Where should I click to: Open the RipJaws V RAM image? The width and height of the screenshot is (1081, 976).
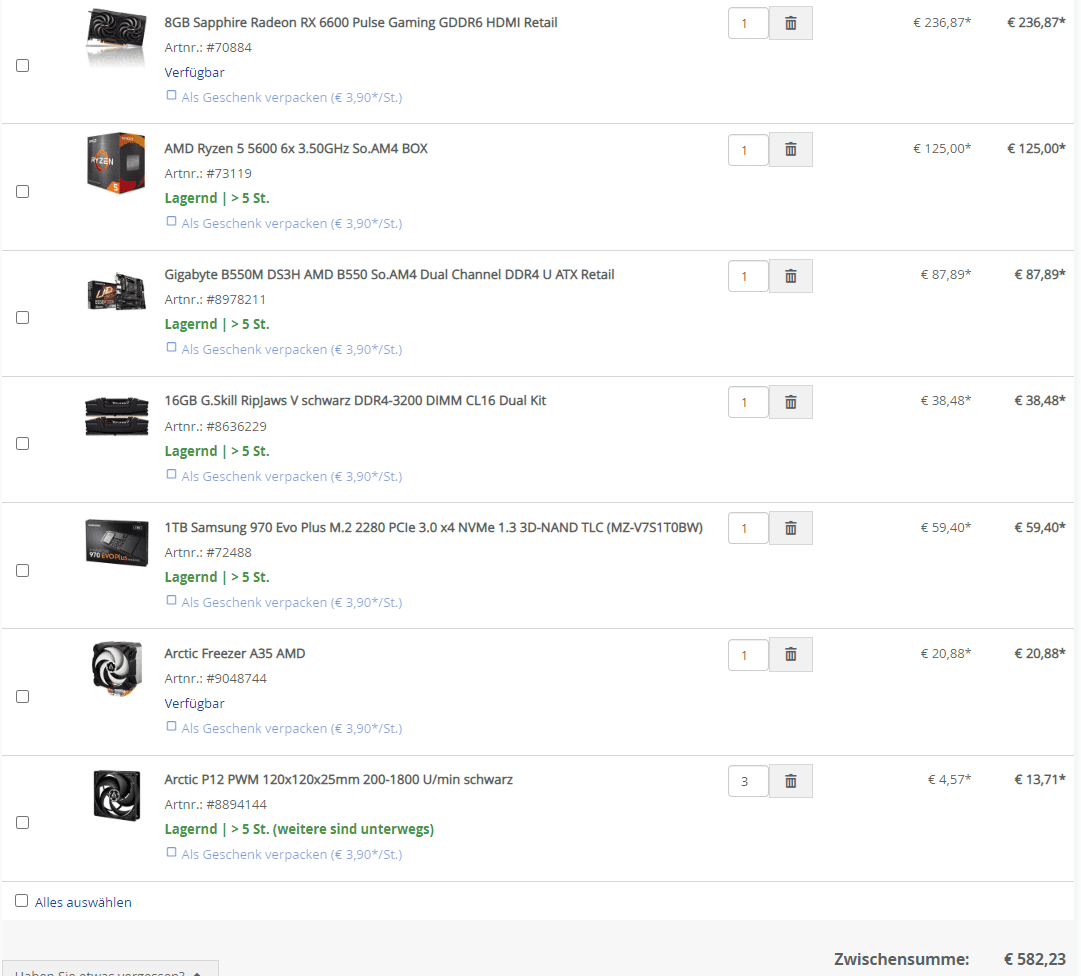coord(117,416)
